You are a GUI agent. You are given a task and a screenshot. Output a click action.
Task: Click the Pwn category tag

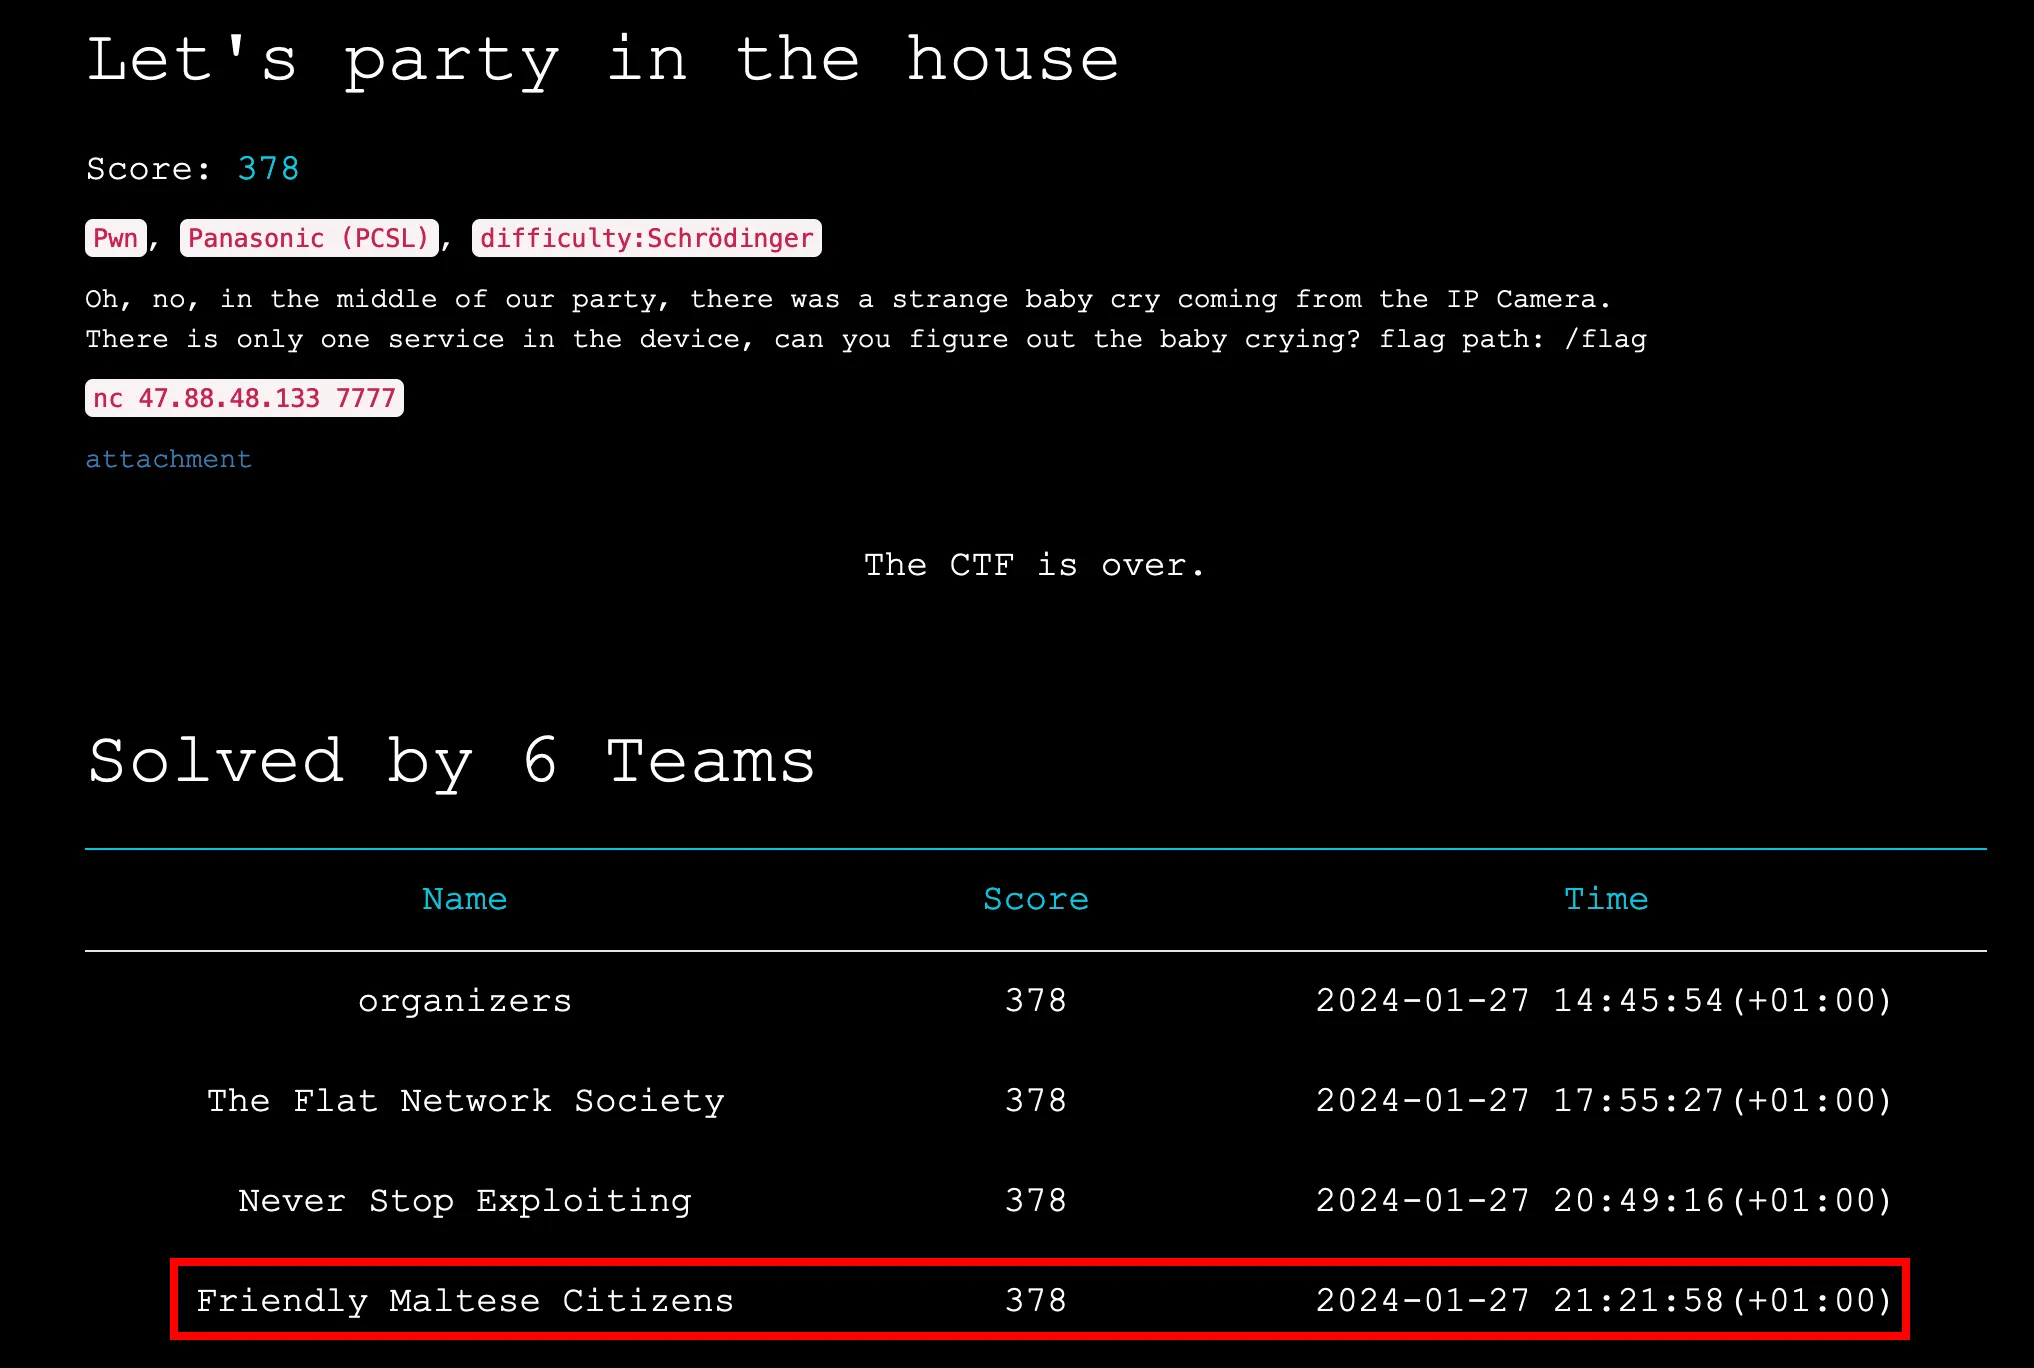click(x=116, y=238)
